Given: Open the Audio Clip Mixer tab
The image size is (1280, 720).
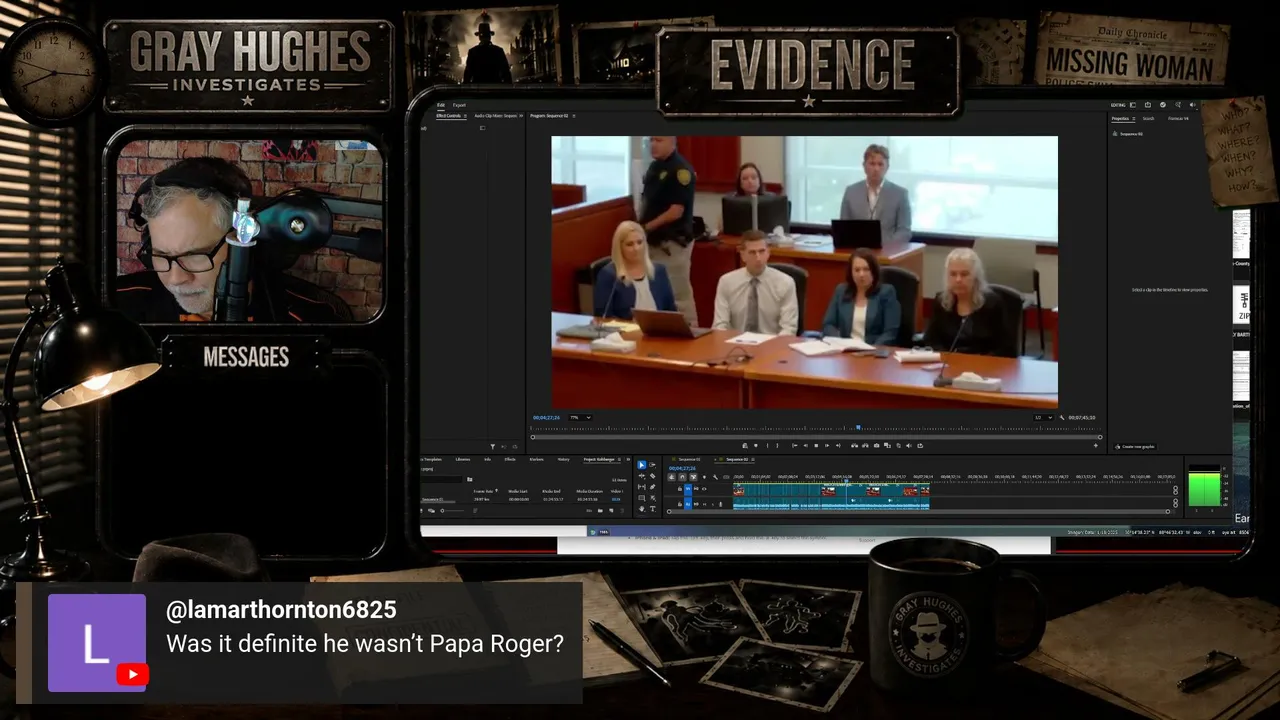Looking at the screenshot, I should pyautogui.click(x=496, y=116).
